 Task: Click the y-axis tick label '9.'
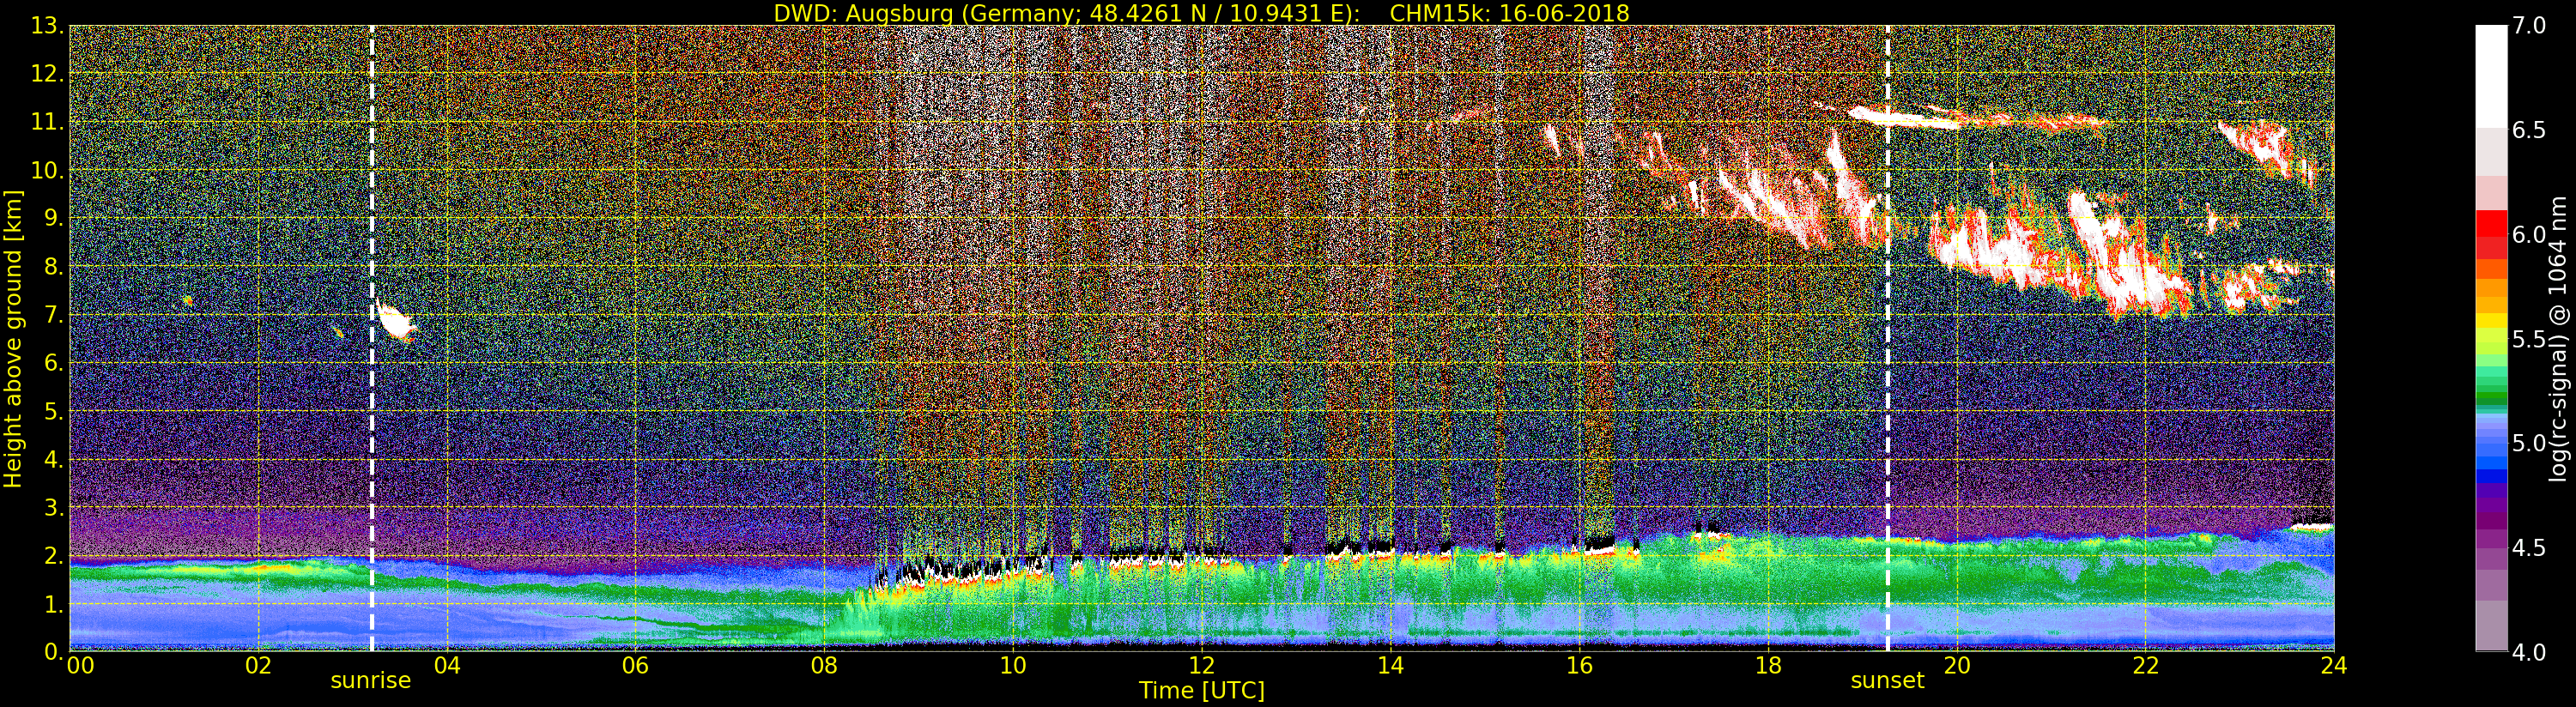(x=54, y=219)
